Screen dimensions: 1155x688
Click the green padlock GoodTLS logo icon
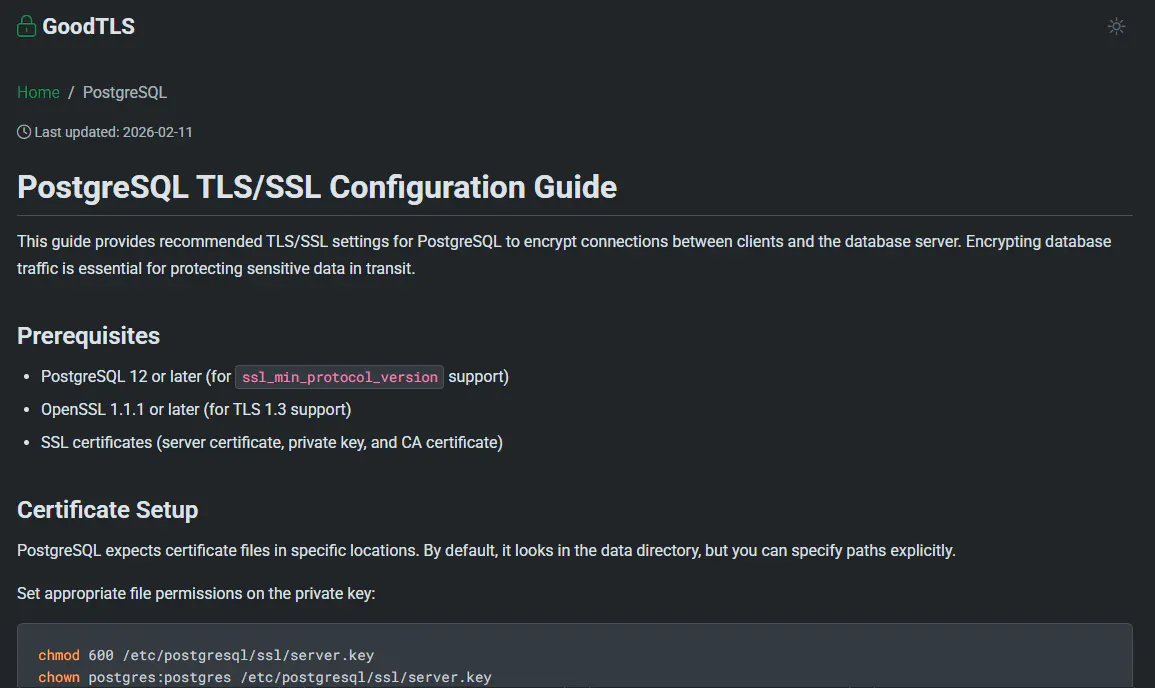(27, 26)
